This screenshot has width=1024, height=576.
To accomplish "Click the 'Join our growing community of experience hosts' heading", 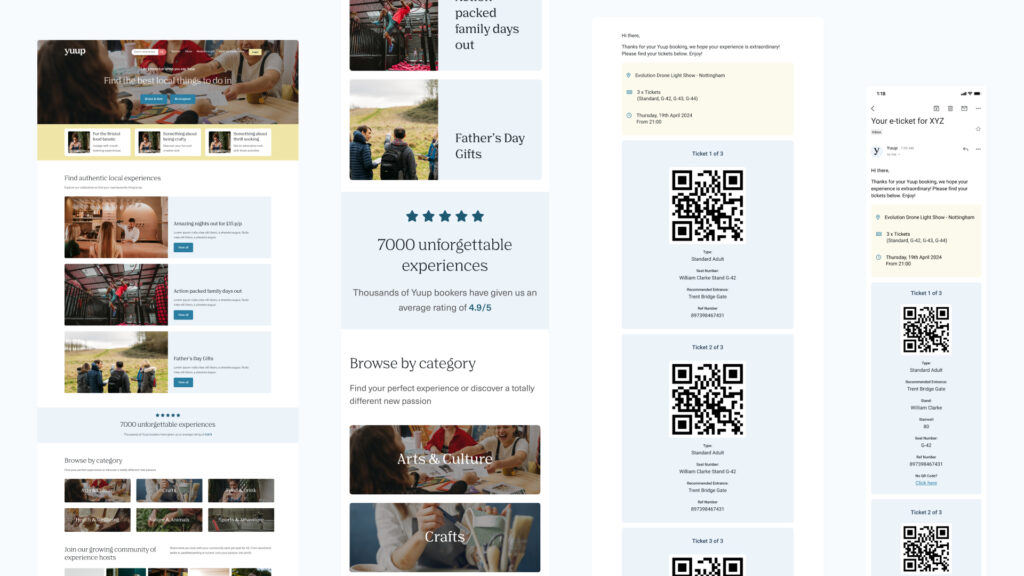I will (110, 553).
